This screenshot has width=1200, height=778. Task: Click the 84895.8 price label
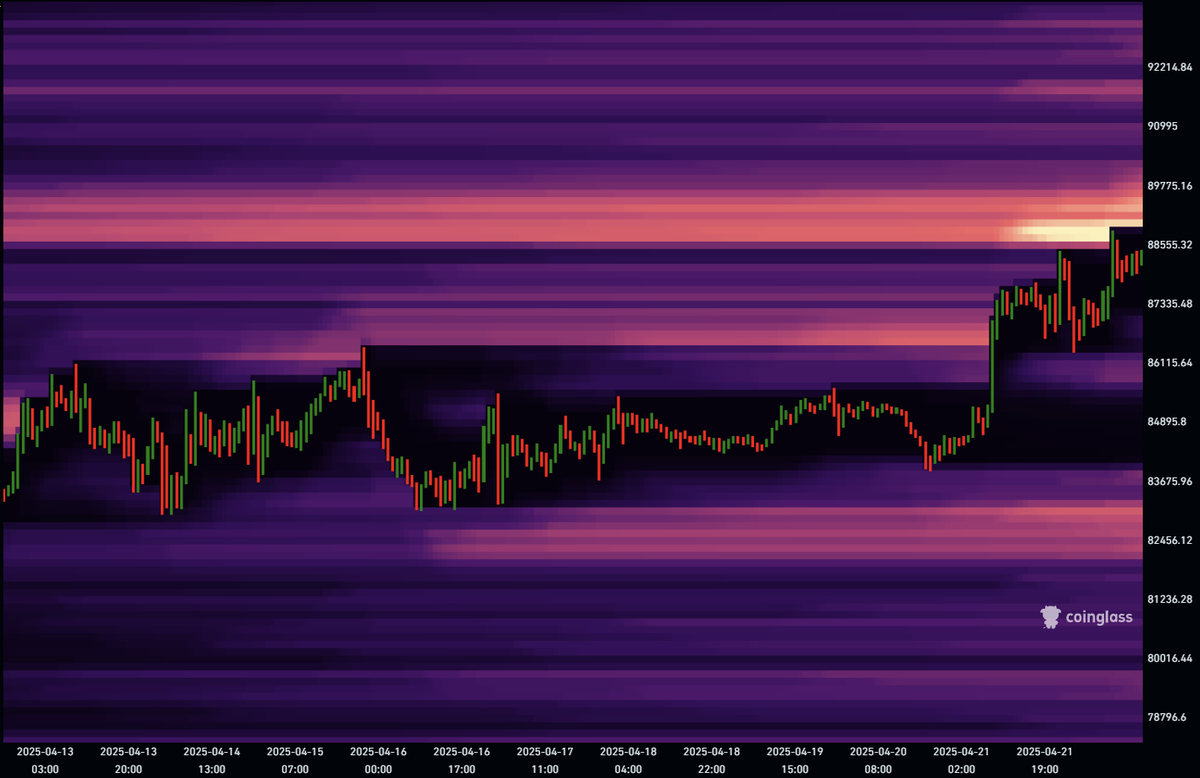click(1168, 422)
